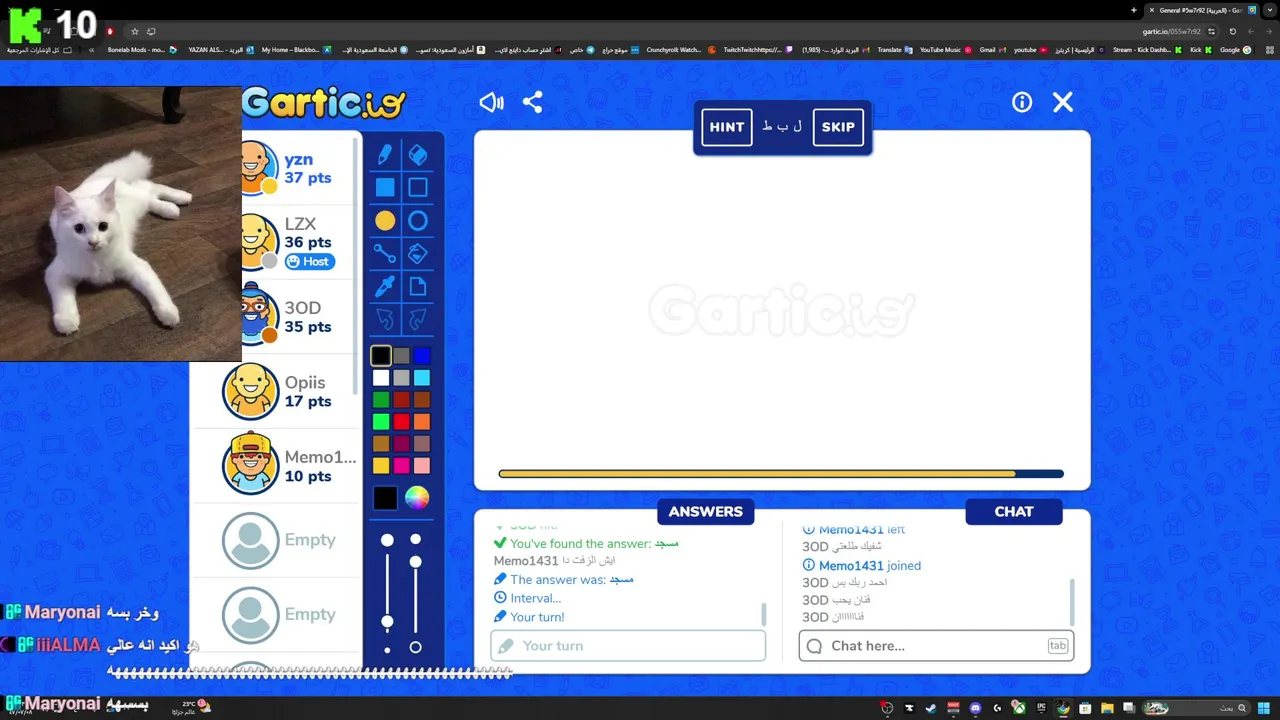
Task: Click the current color black preview box
Action: 385,498
